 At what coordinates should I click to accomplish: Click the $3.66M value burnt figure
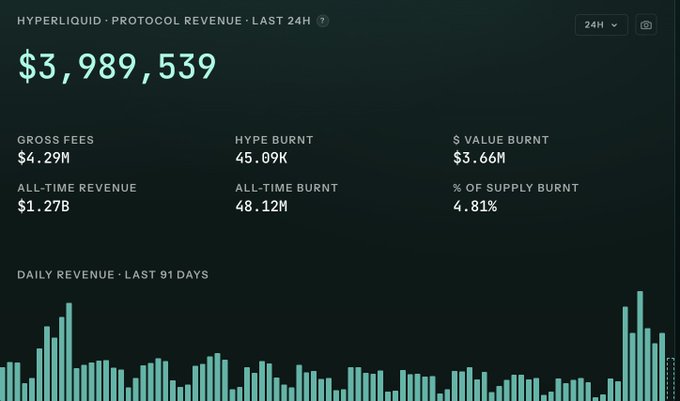tap(479, 158)
